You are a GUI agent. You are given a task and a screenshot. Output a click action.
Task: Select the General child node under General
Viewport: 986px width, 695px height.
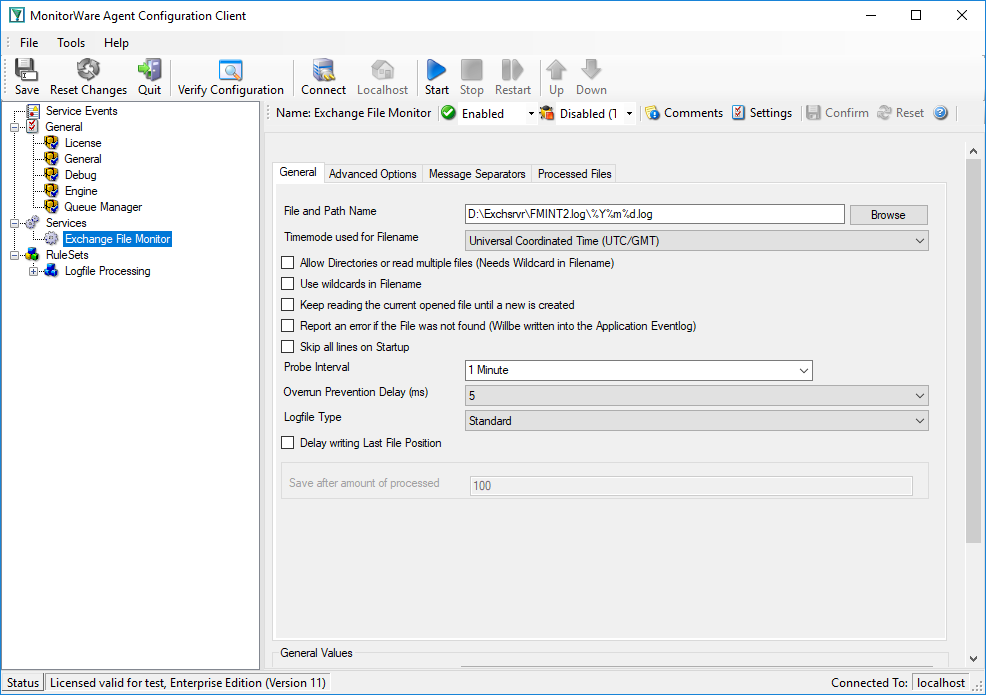click(x=83, y=159)
